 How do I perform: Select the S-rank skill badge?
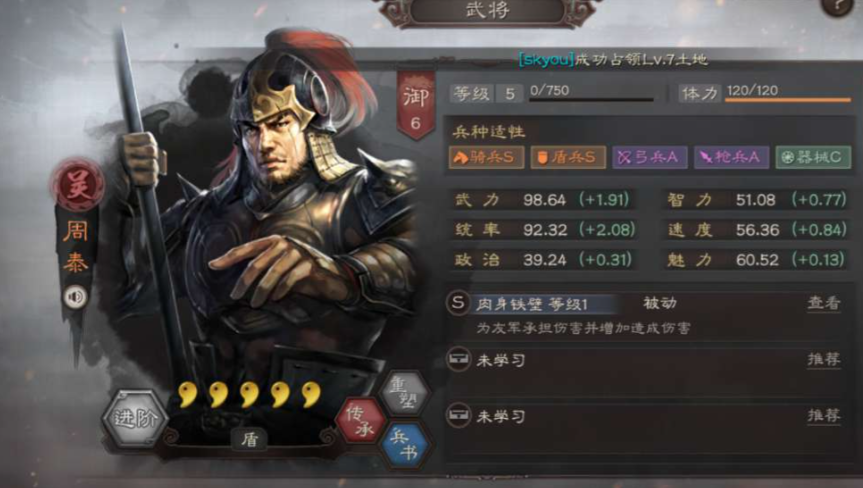458,303
